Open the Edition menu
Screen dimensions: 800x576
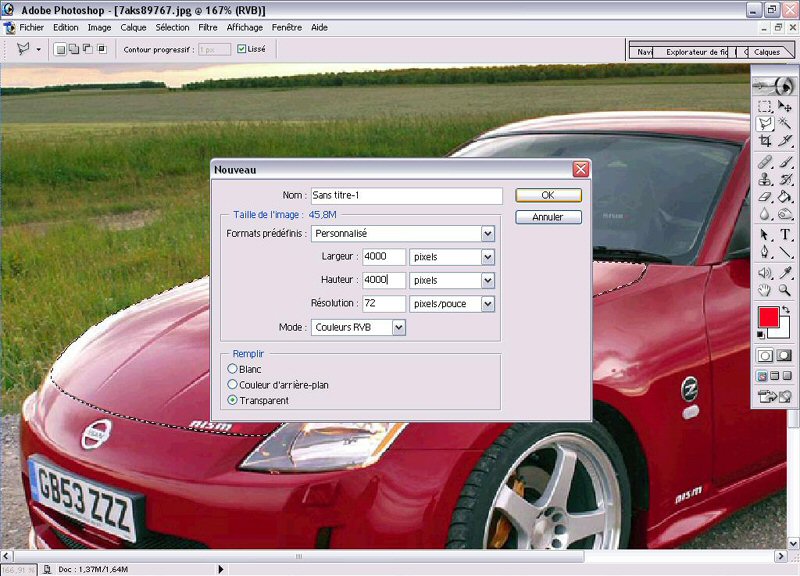[x=66, y=28]
